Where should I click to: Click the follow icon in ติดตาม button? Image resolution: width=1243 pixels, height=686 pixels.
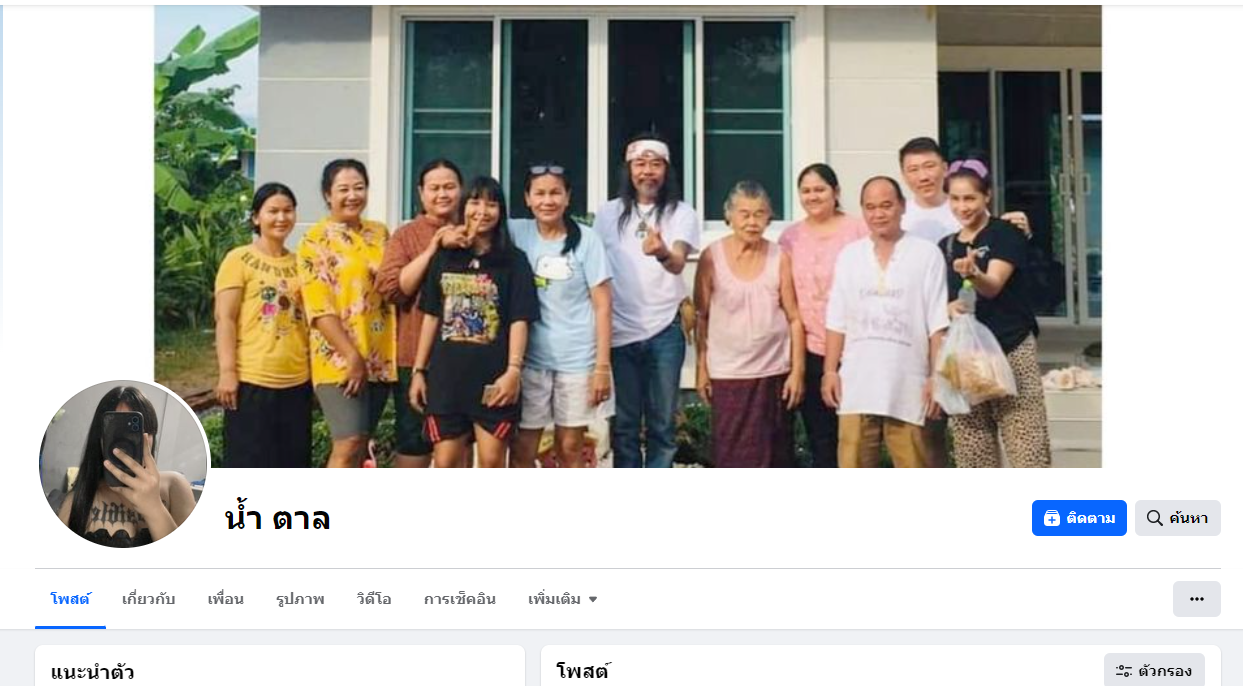pyautogui.click(x=1051, y=518)
